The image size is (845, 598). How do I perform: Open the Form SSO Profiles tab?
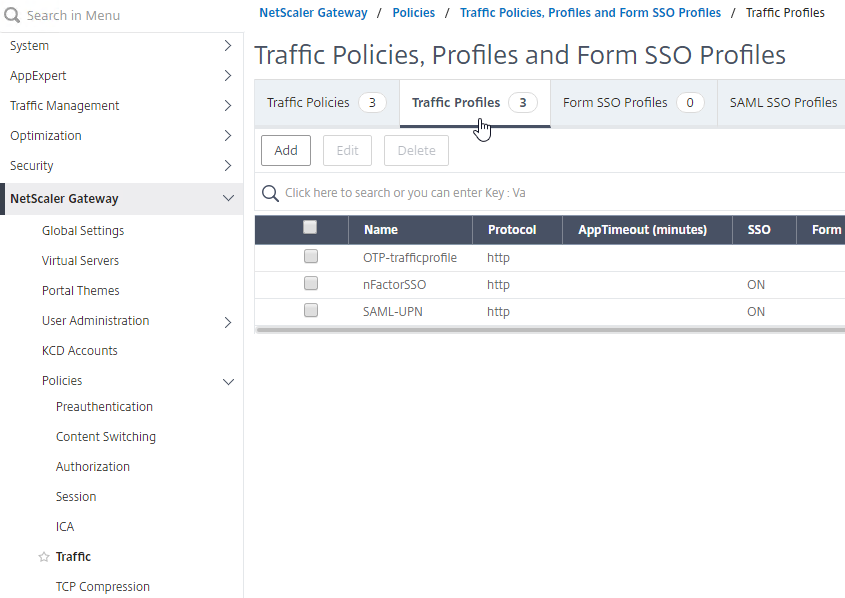[x=634, y=103]
